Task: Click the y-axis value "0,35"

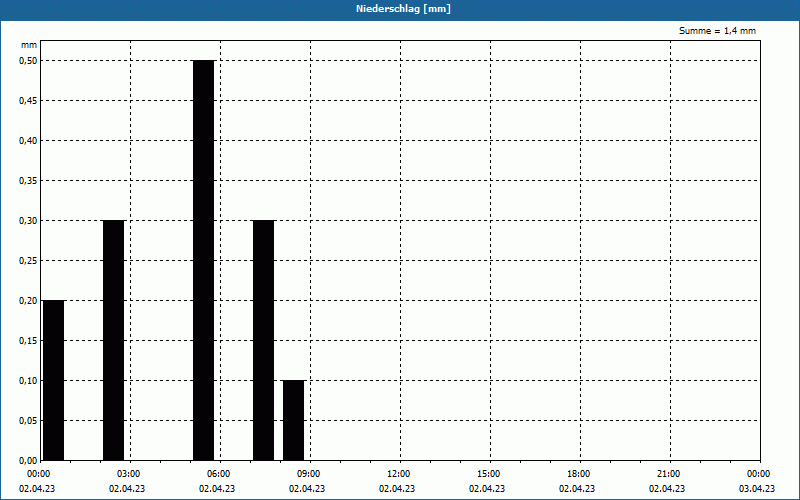Action: [x=28, y=181]
